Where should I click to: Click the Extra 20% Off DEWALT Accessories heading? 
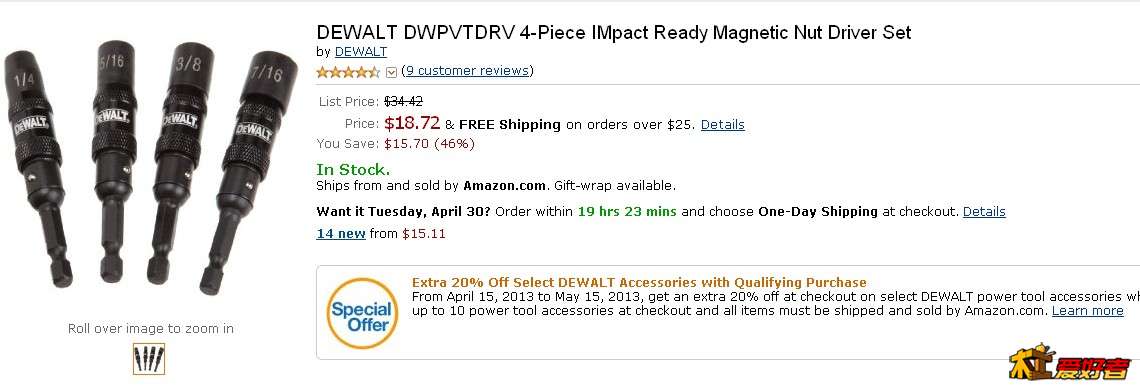click(x=639, y=282)
